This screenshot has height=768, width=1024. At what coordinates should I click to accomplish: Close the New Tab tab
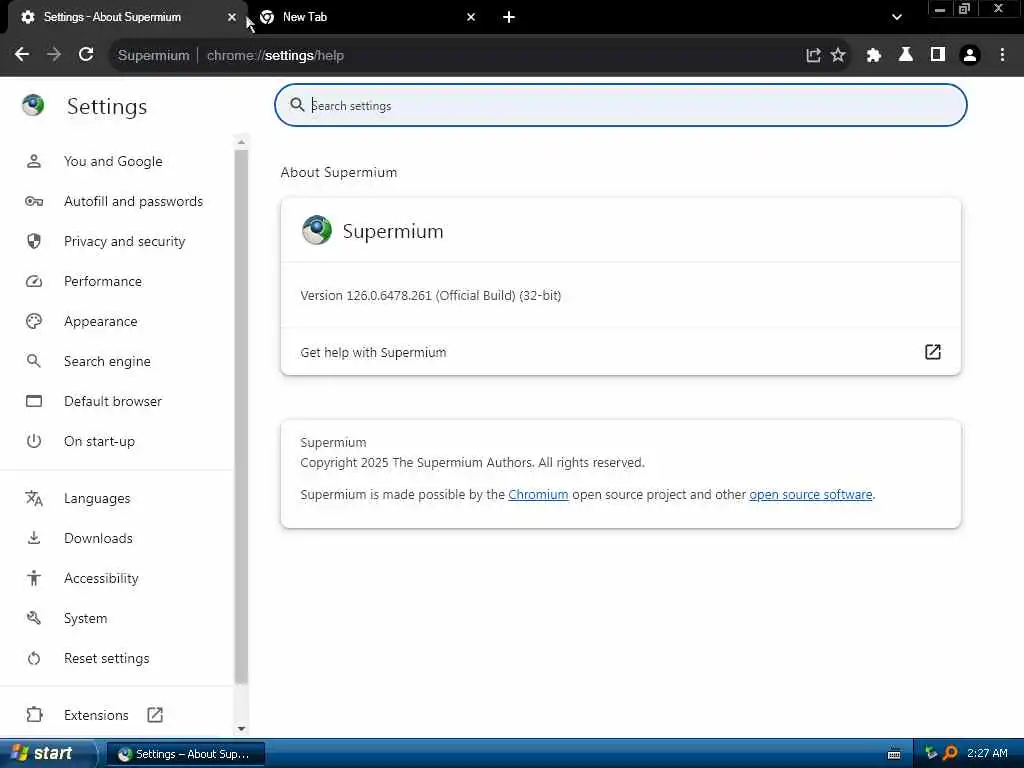pyautogui.click(x=472, y=18)
